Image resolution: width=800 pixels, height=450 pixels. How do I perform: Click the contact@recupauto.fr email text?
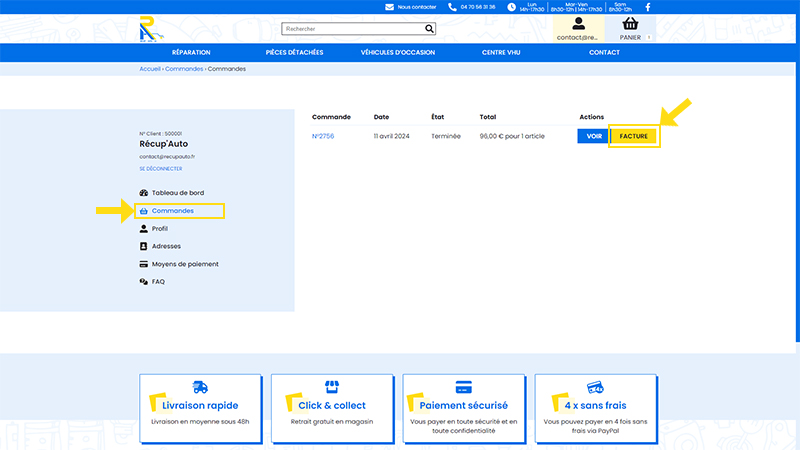coord(167,157)
